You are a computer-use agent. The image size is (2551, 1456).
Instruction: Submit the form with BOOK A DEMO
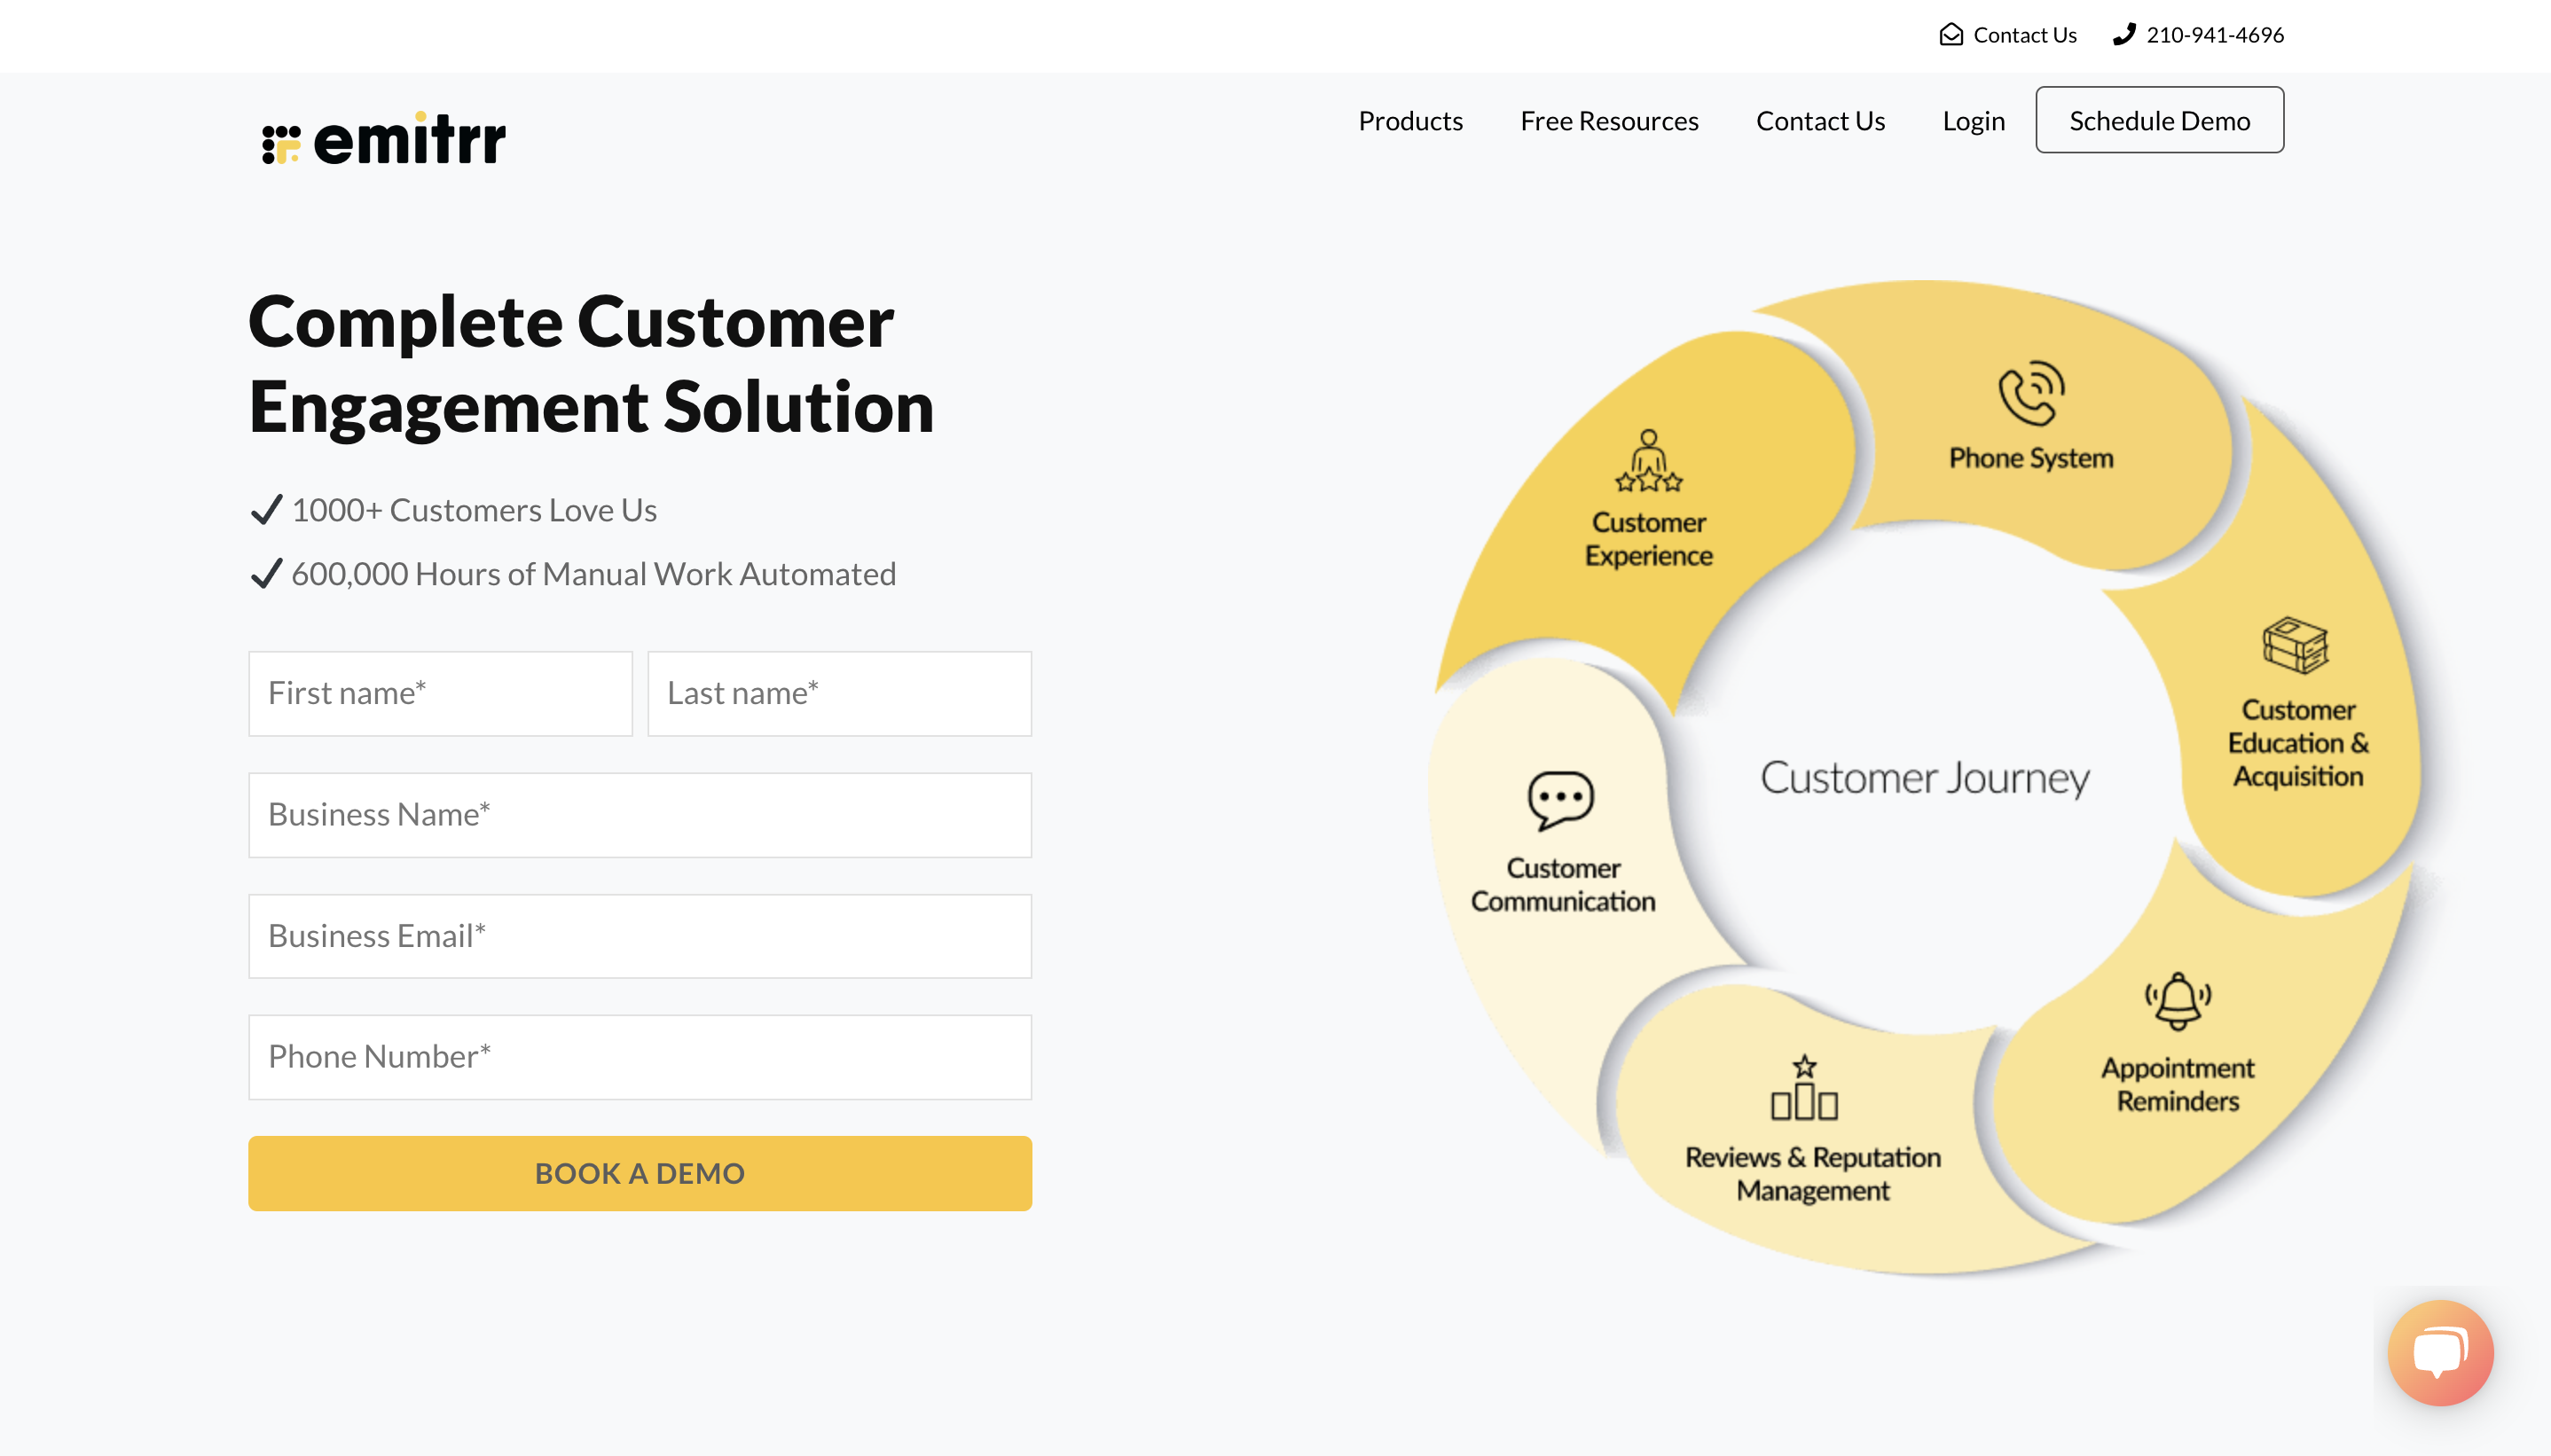tap(640, 1173)
